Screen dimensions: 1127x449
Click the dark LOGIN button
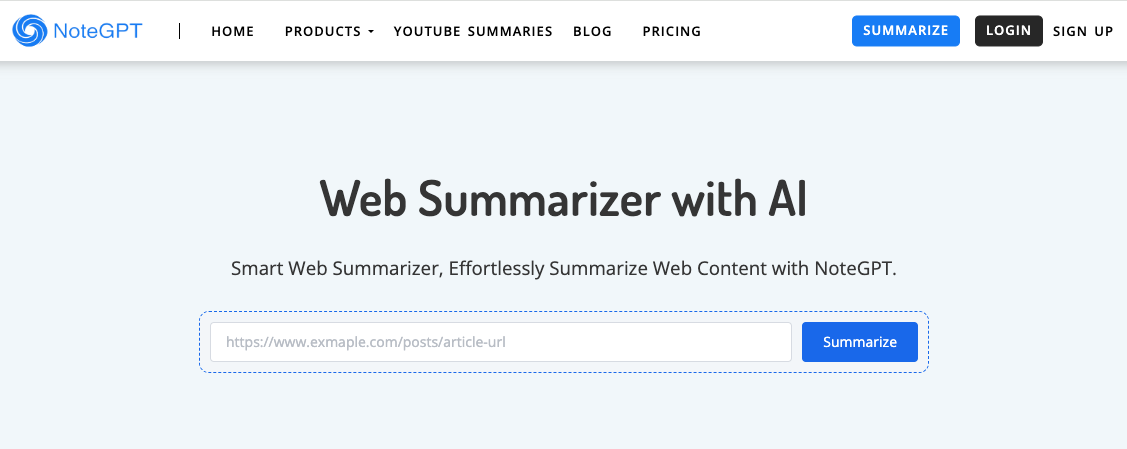(x=1008, y=31)
